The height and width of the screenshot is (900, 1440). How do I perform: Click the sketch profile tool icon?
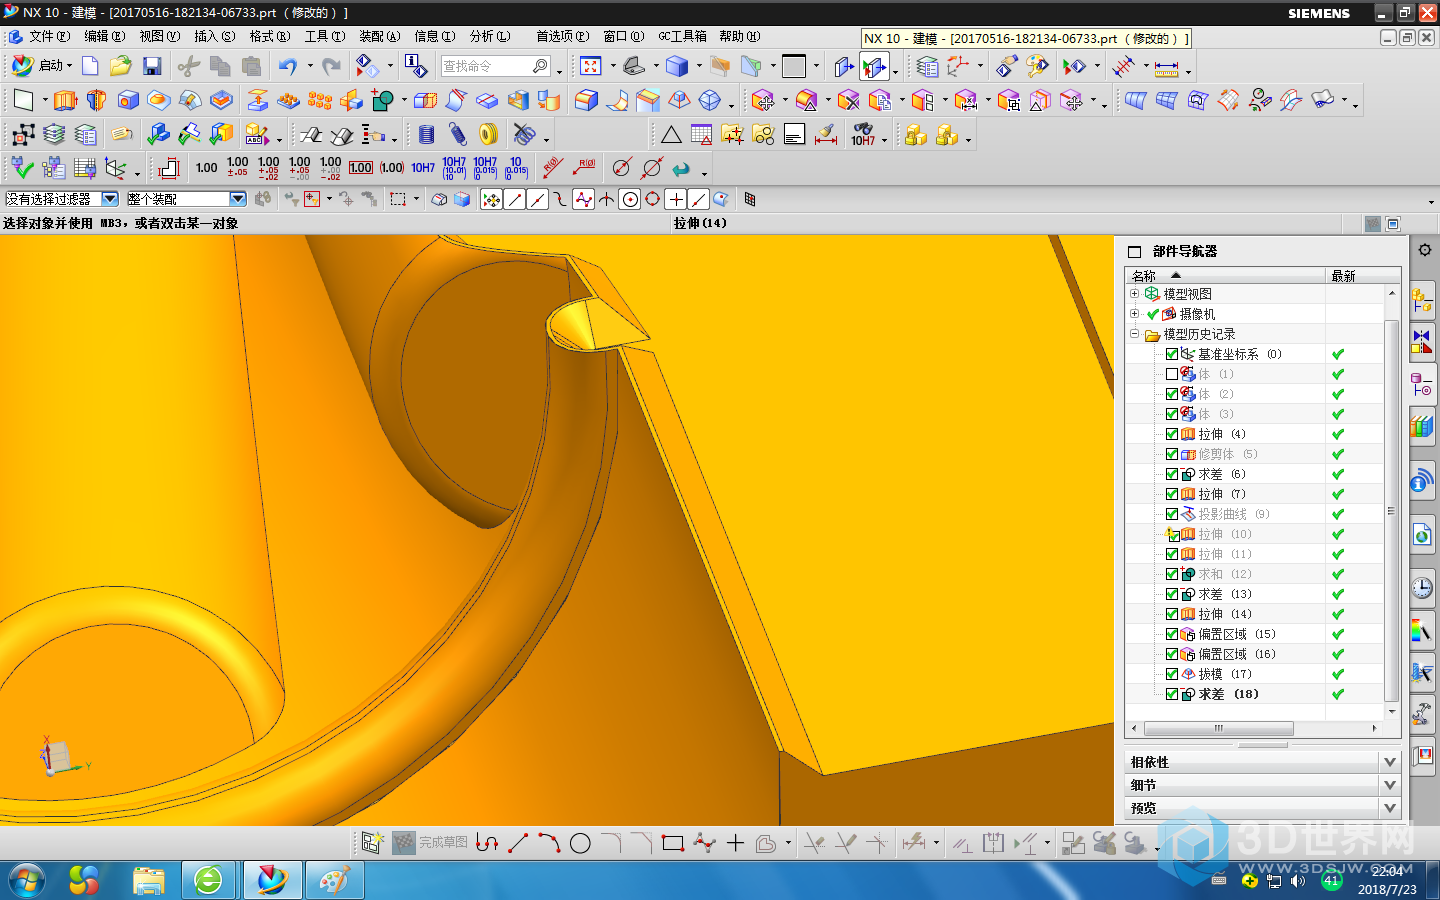[x=487, y=843]
